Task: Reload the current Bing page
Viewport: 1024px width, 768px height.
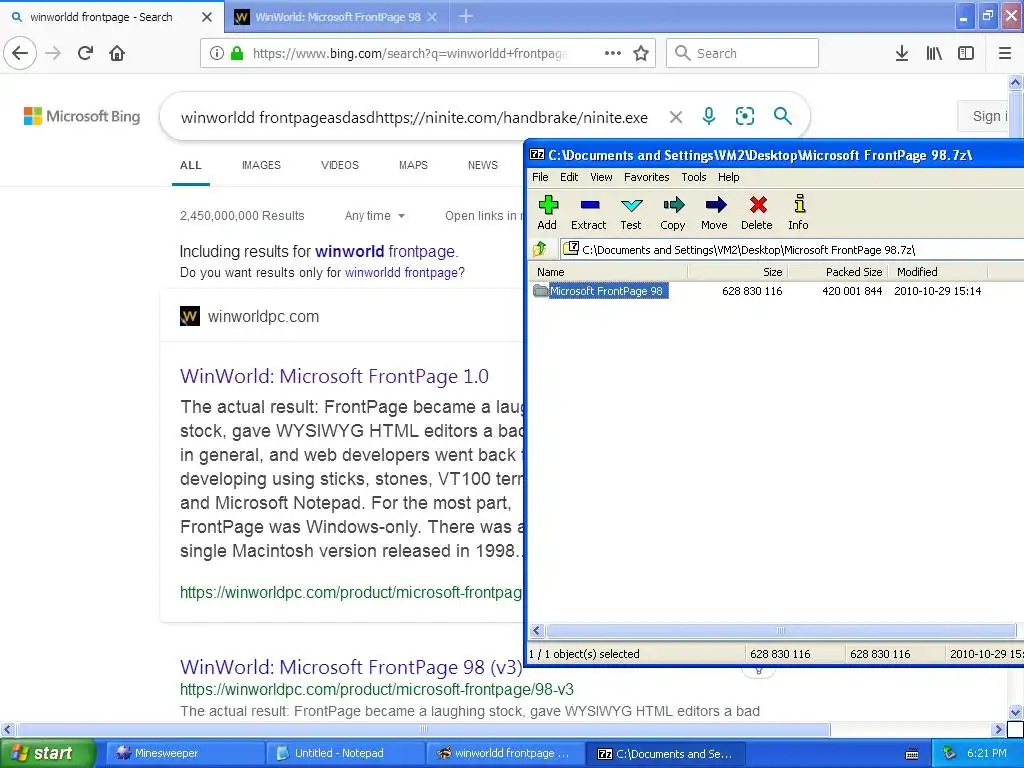Action: [85, 53]
